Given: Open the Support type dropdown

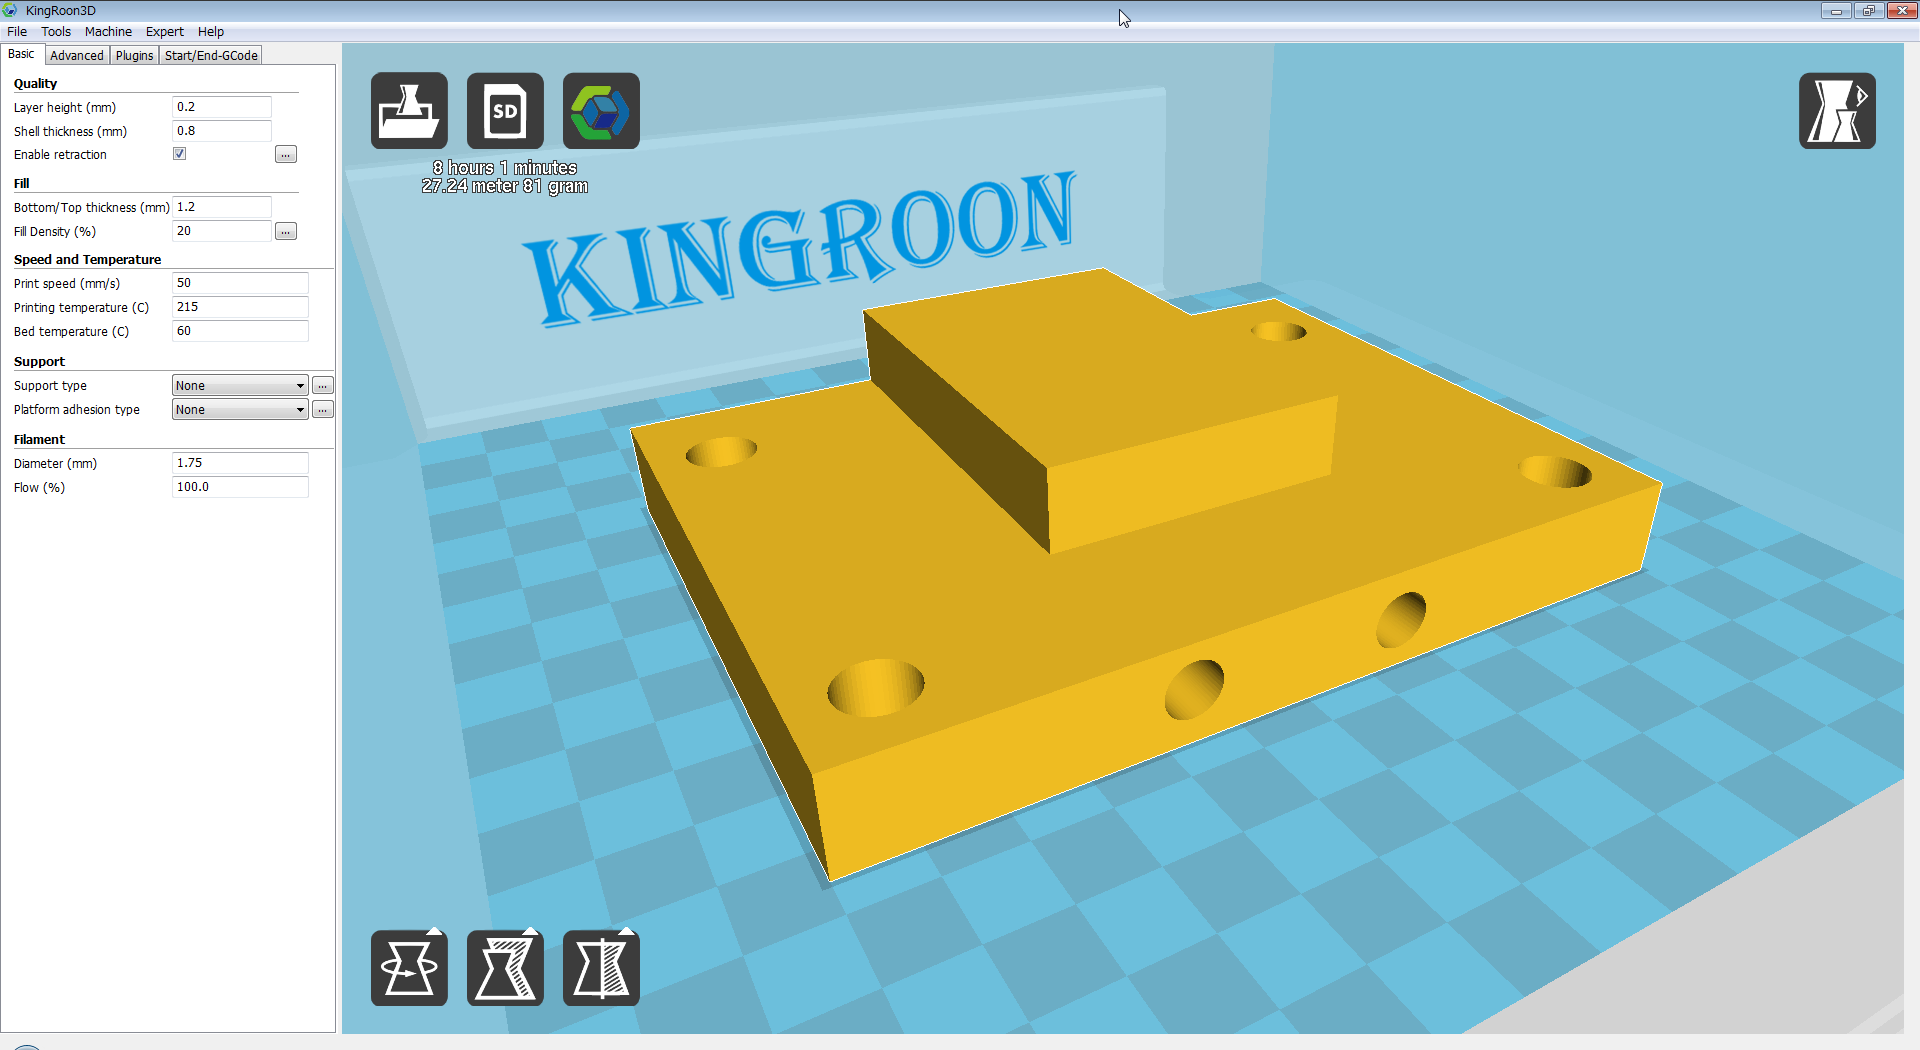Looking at the screenshot, I should coord(240,386).
